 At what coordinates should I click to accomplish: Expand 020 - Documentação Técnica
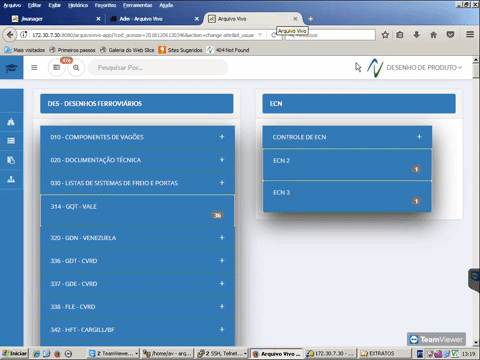pos(222,160)
